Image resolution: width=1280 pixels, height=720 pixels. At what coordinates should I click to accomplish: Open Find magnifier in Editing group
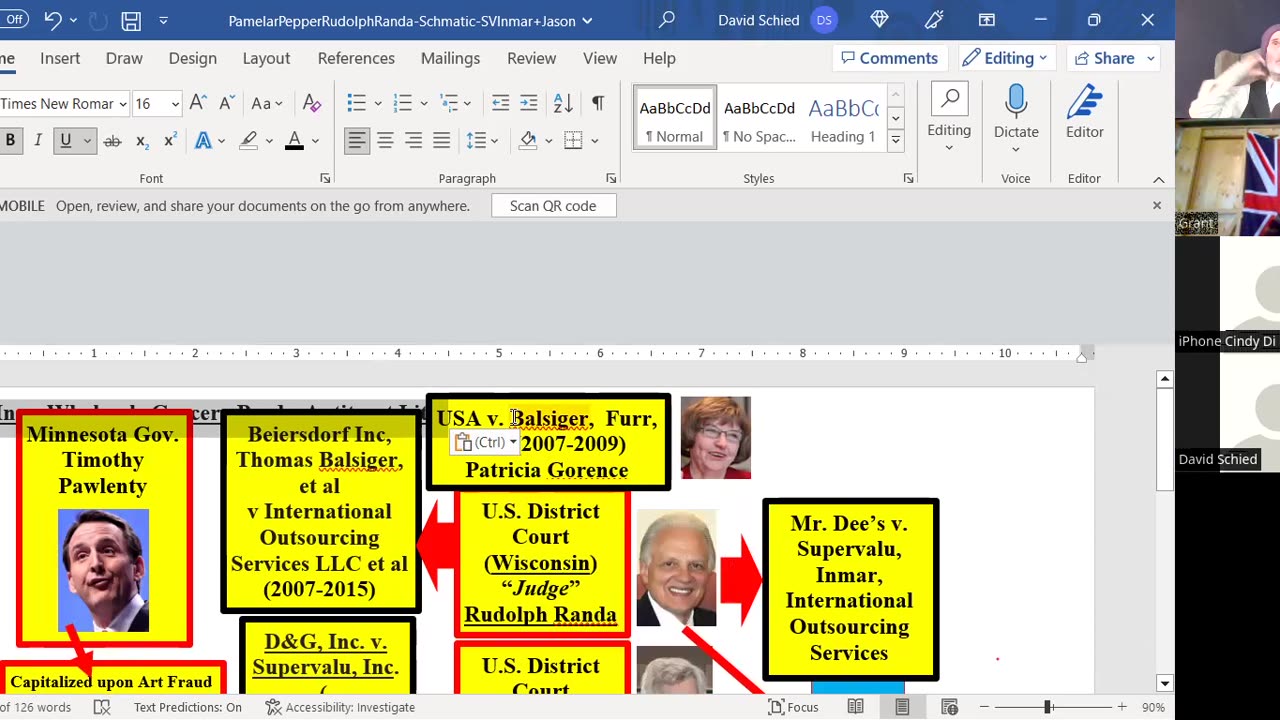[949, 99]
